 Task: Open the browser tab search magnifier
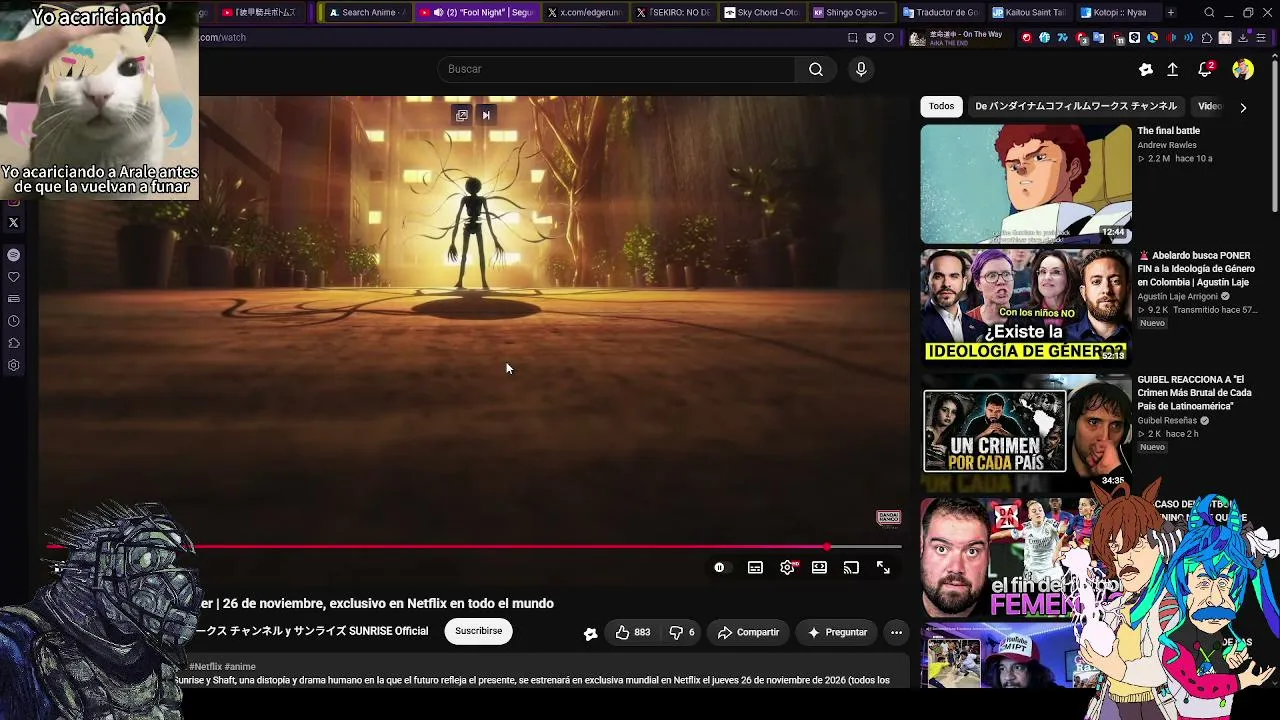[1209, 12]
